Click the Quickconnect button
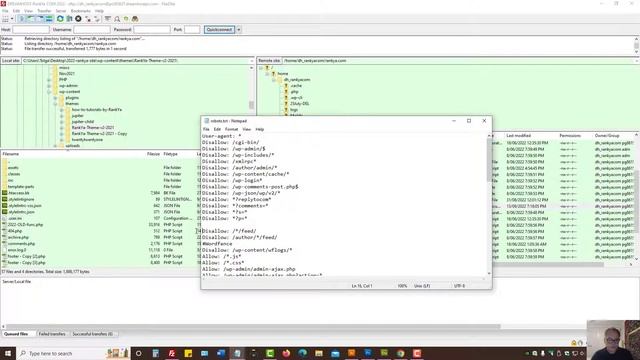Screen dimensions: 640x360 [x=219, y=29]
